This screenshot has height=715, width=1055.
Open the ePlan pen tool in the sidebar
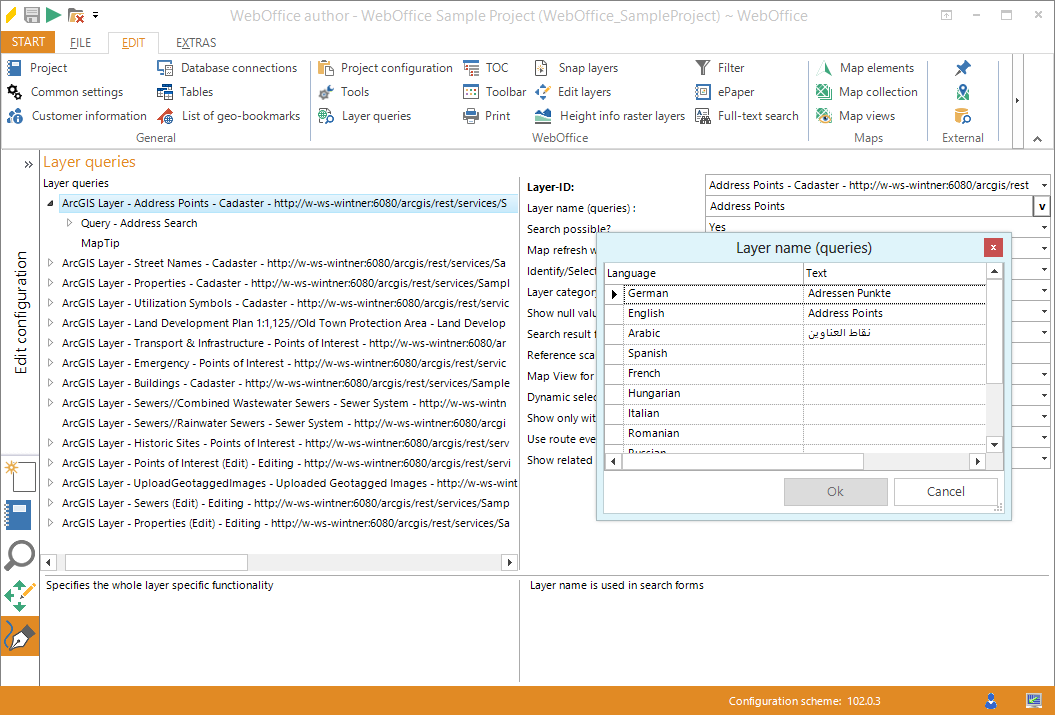(20, 634)
